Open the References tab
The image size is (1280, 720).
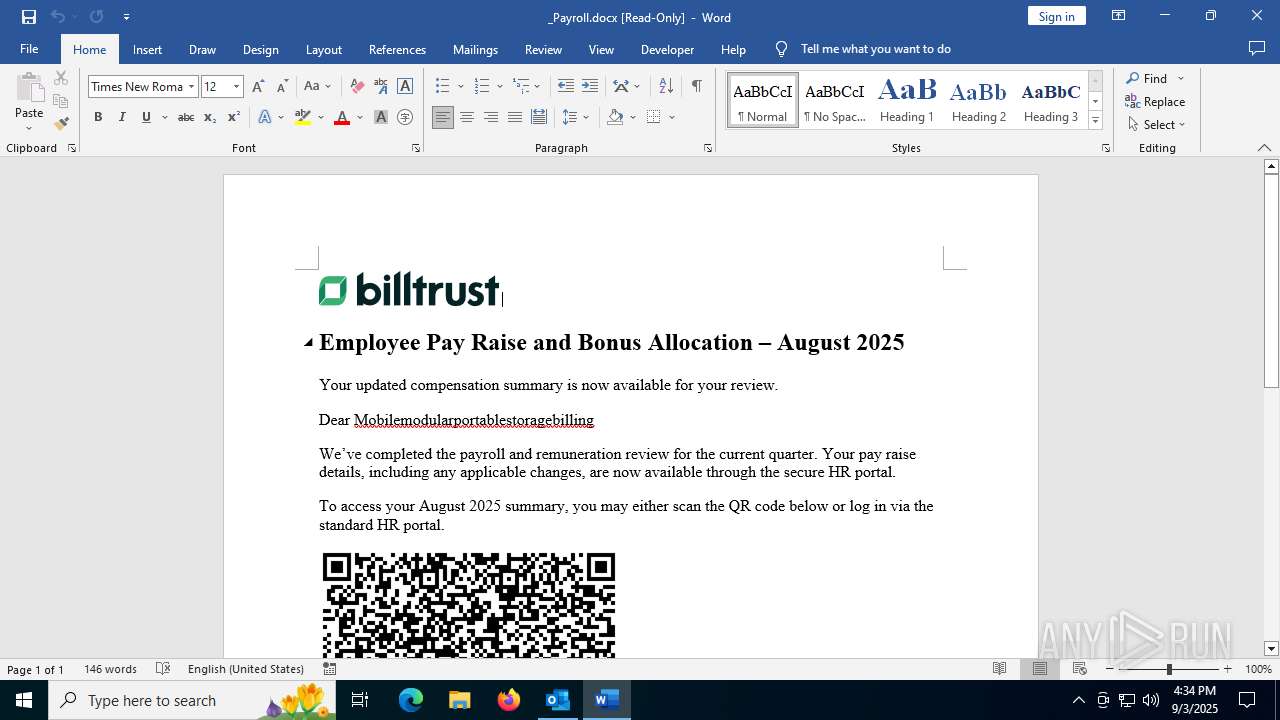pyautogui.click(x=397, y=49)
